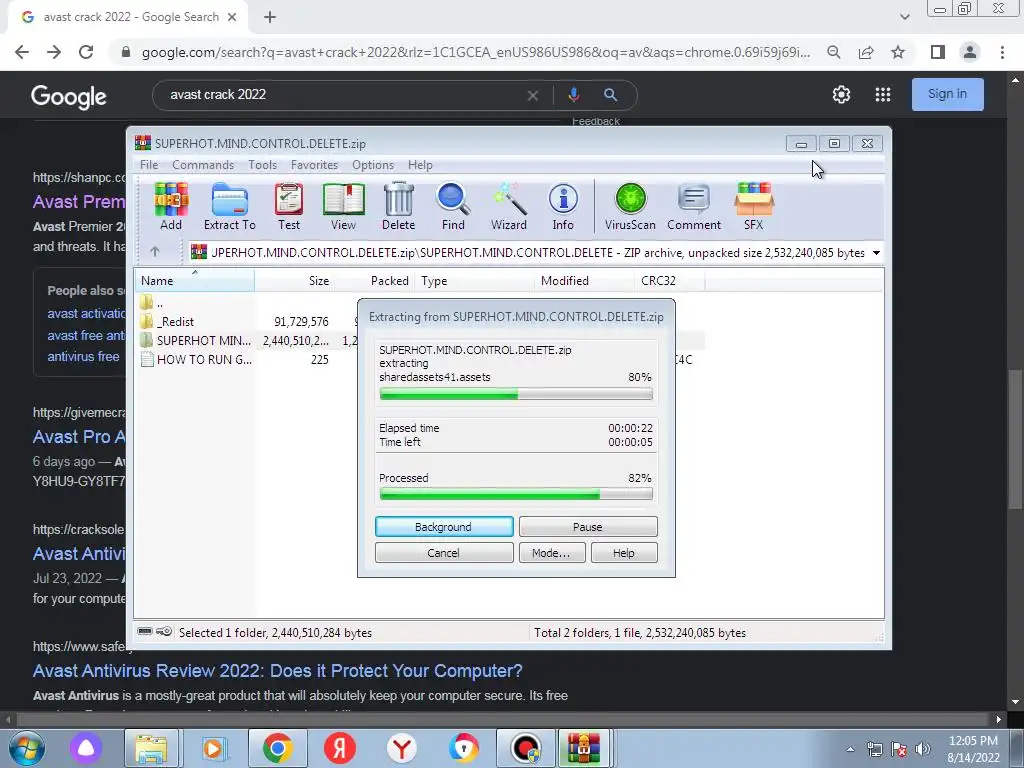Click Google voice search microphone

tap(573, 95)
